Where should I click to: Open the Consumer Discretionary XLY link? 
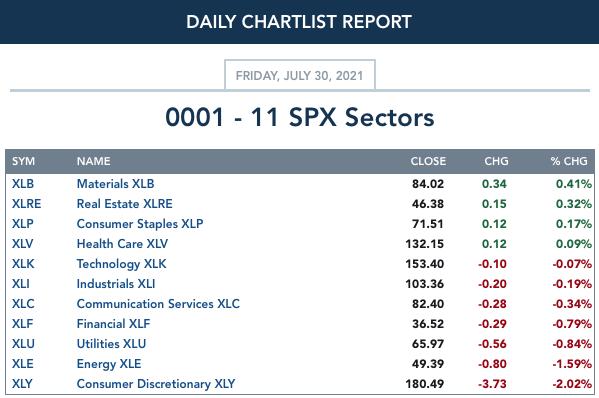coord(156,384)
